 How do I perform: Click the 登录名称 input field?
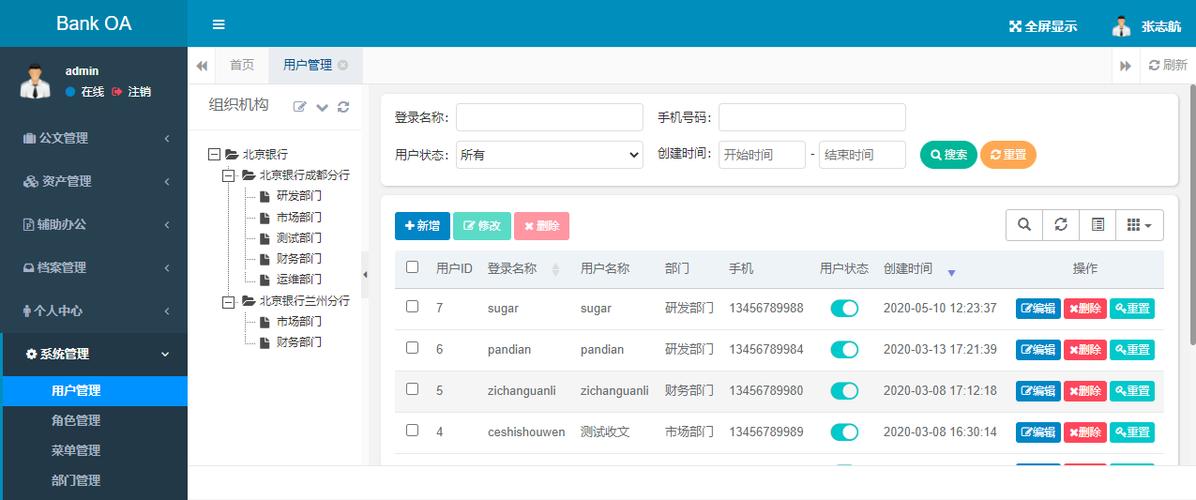(x=549, y=117)
